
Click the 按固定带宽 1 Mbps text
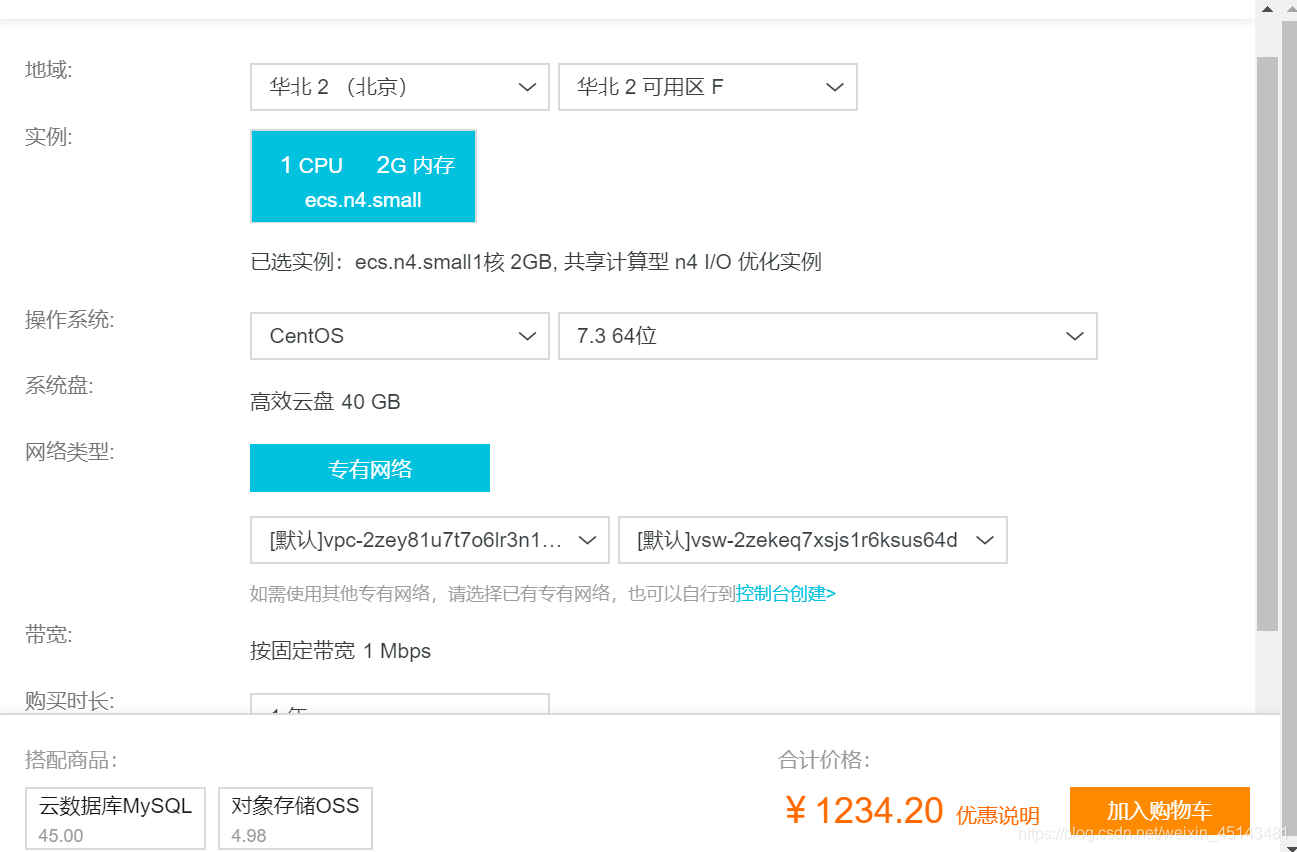click(340, 651)
